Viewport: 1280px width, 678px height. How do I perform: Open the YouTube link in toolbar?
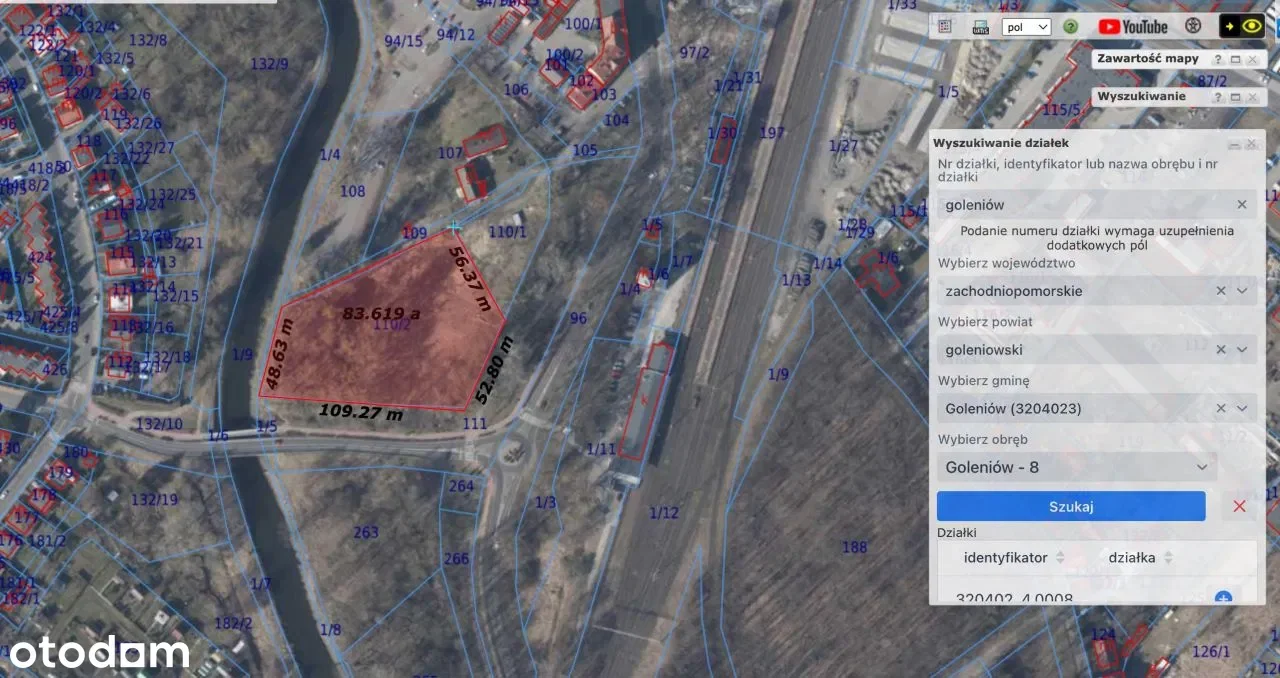click(x=1133, y=27)
